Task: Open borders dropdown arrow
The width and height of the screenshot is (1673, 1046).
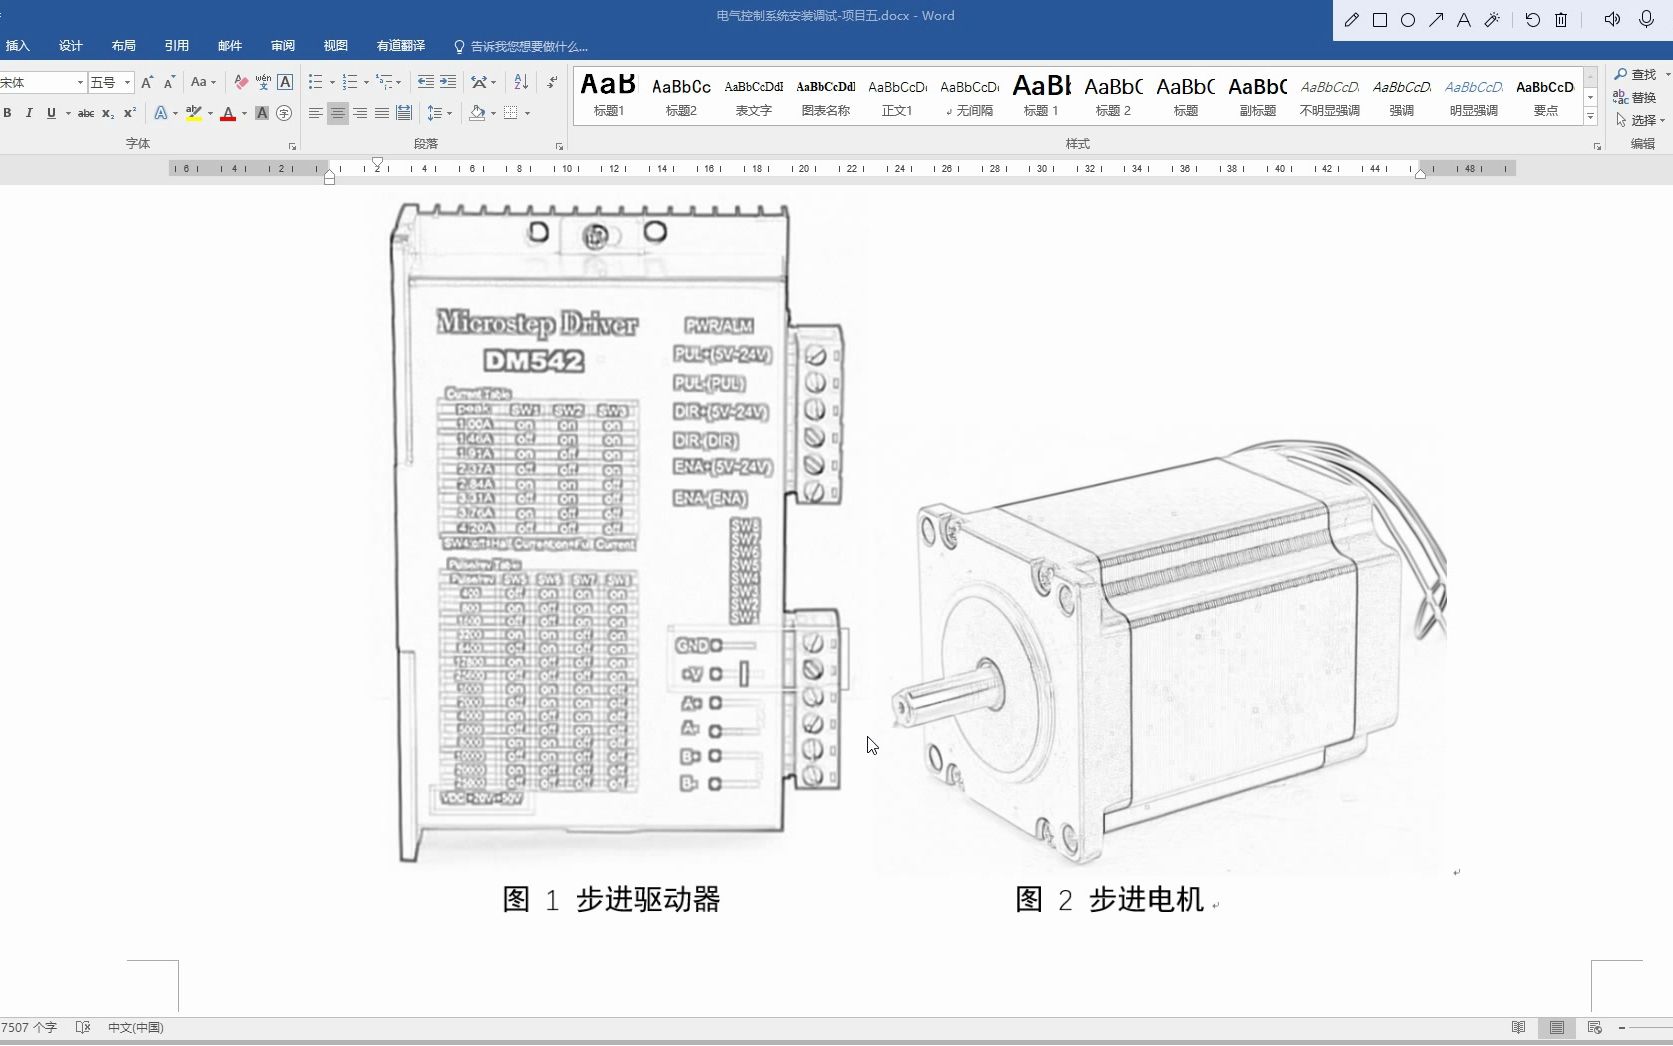Action: [x=527, y=113]
